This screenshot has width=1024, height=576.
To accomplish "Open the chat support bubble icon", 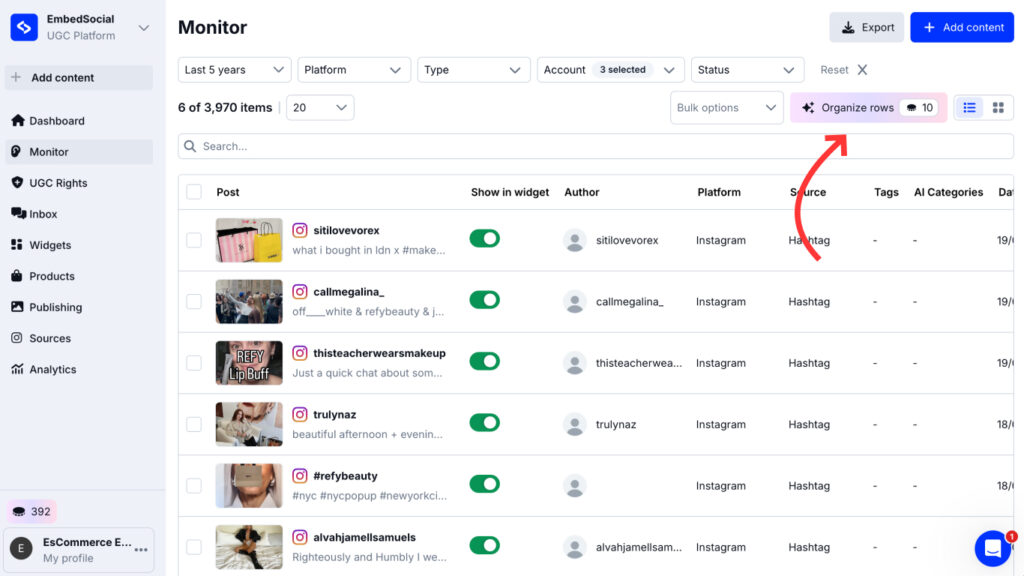I will pyautogui.click(x=993, y=548).
